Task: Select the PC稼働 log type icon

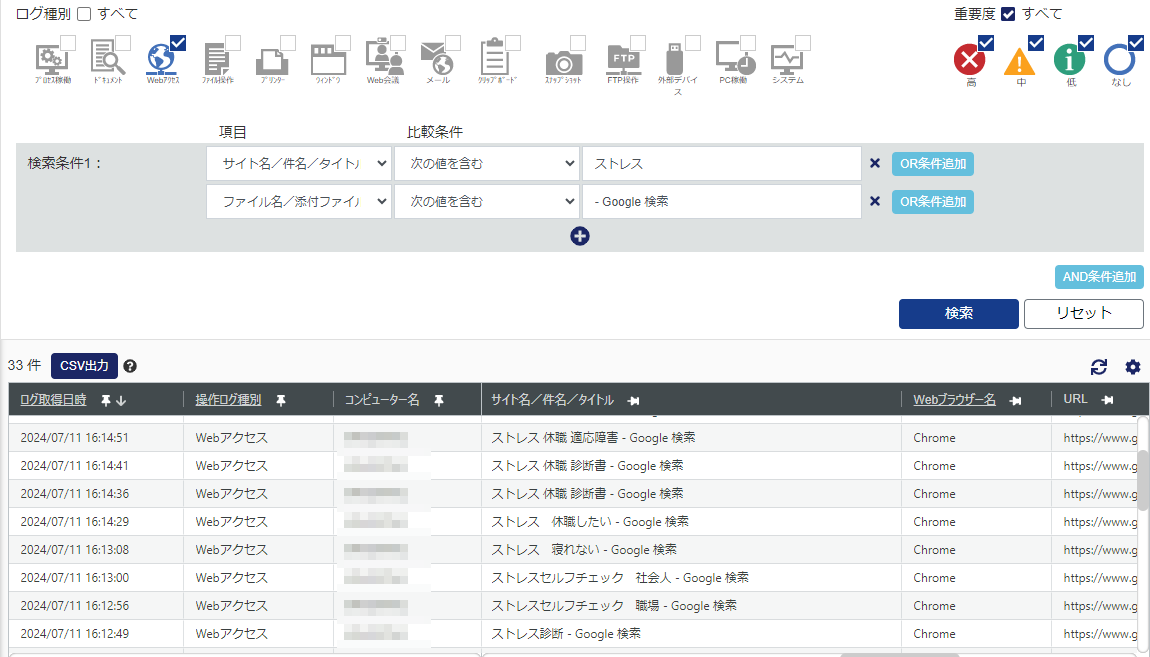Action: pyautogui.click(x=735, y=58)
